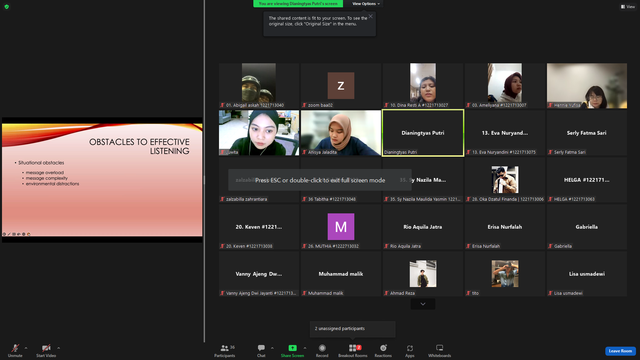The width and height of the screenshot is (640, 360).
Task: Open Breakout Rooms
Action: click(353, 350)
